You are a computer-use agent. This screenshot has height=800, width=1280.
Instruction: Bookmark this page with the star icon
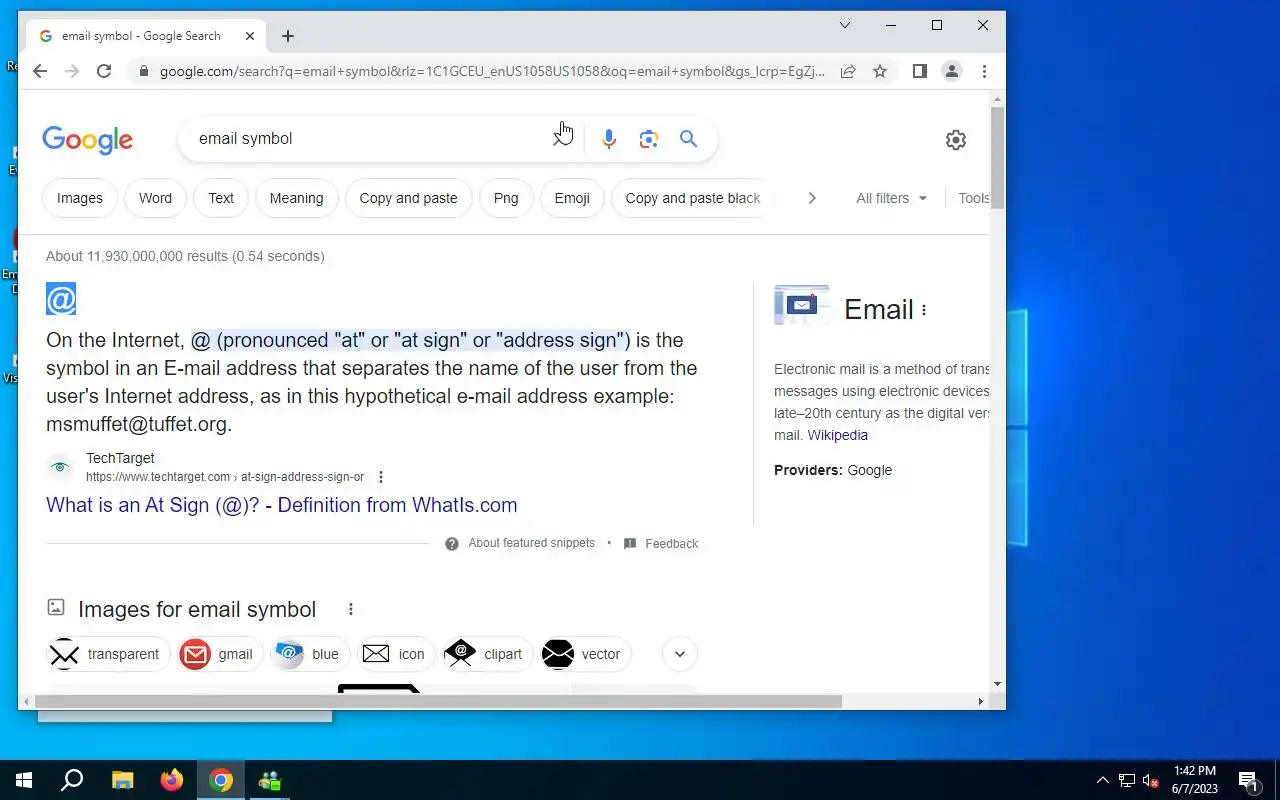pos(880,71)
